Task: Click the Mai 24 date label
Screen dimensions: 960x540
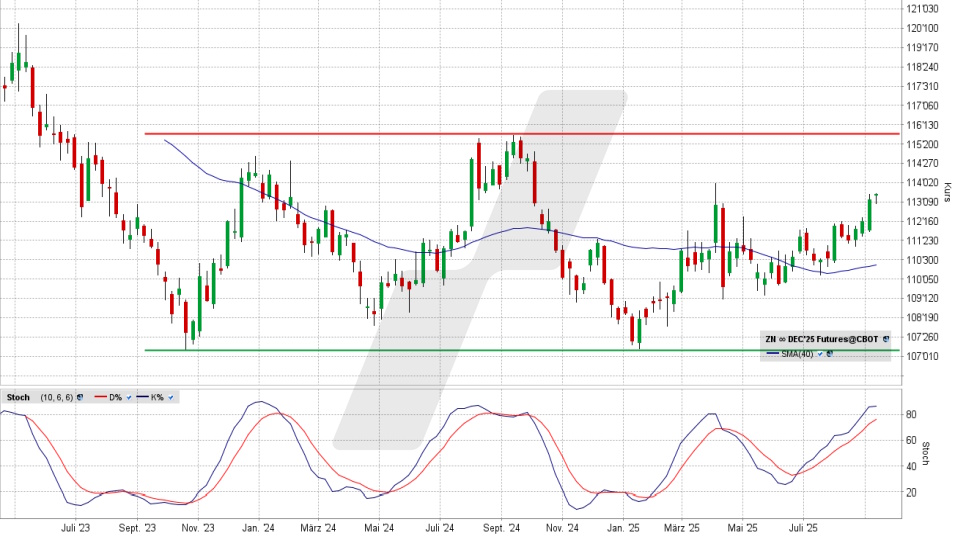Action: (379, 528)
